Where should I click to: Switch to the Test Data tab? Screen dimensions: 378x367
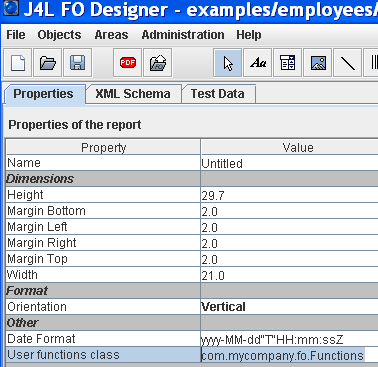218,94
